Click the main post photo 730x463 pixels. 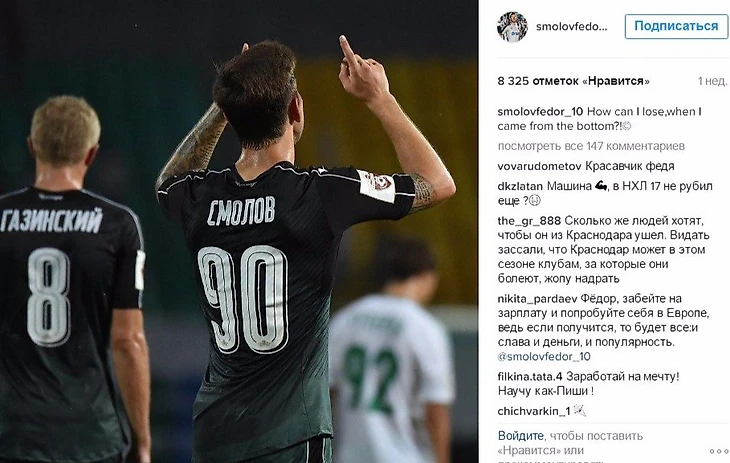[x=239, y=232]
